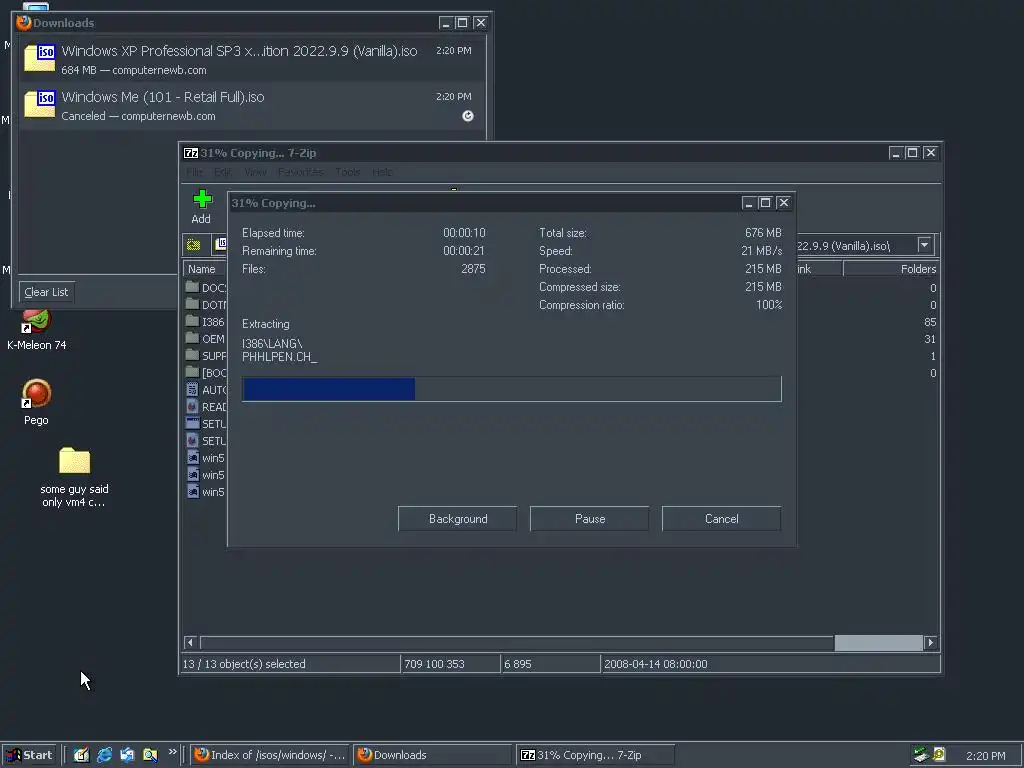Select the I386 folder in the file list

[206, 321]
